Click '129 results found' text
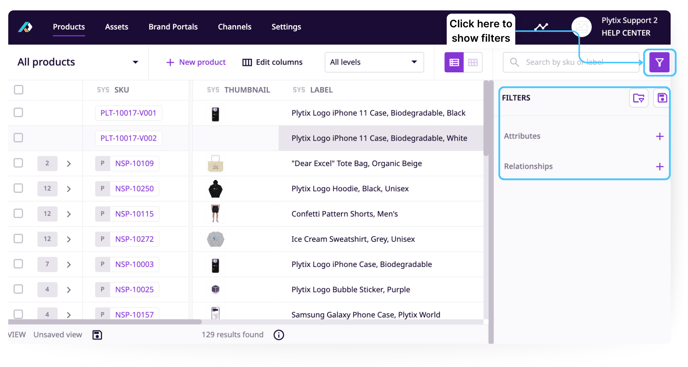This screenshot has width=688, height=367. click(232, 335)
